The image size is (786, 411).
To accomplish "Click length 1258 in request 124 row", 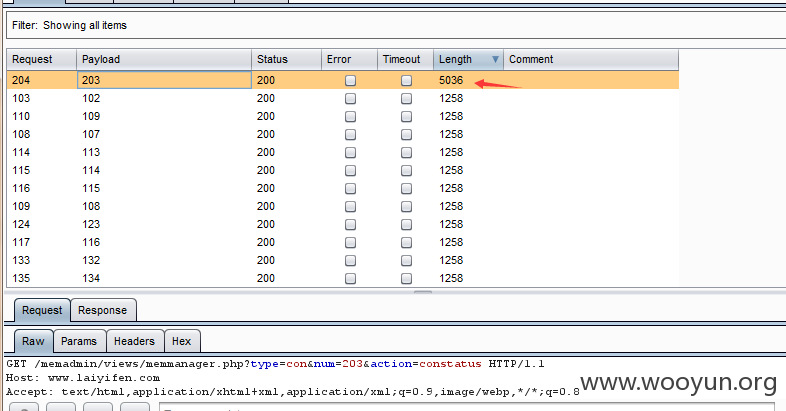I will pos(451,225).
